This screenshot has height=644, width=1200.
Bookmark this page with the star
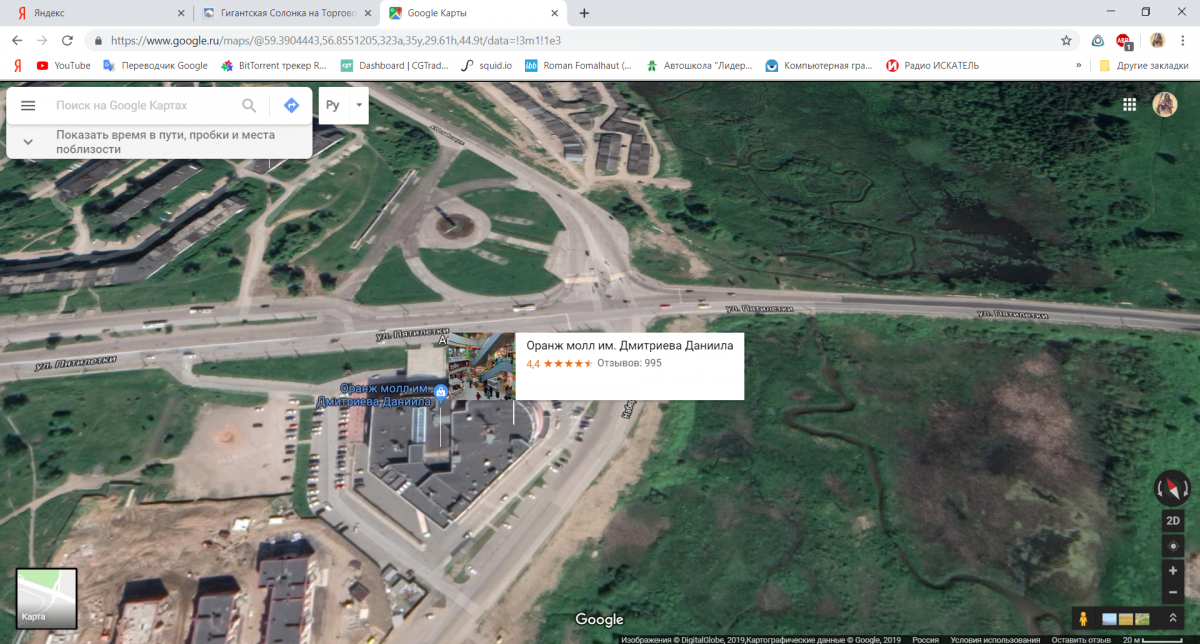tap(1066, 41)
